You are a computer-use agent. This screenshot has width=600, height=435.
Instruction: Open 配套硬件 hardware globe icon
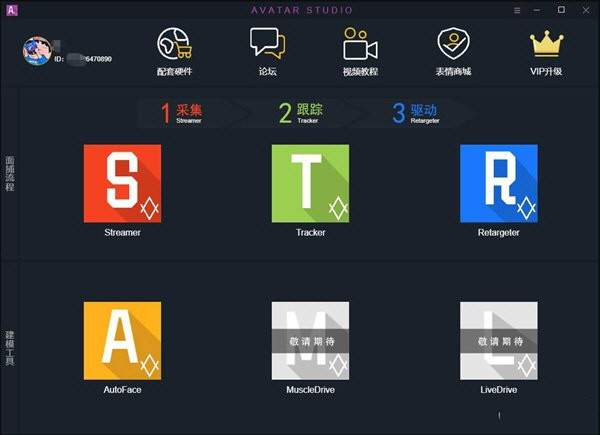[173, 45]
